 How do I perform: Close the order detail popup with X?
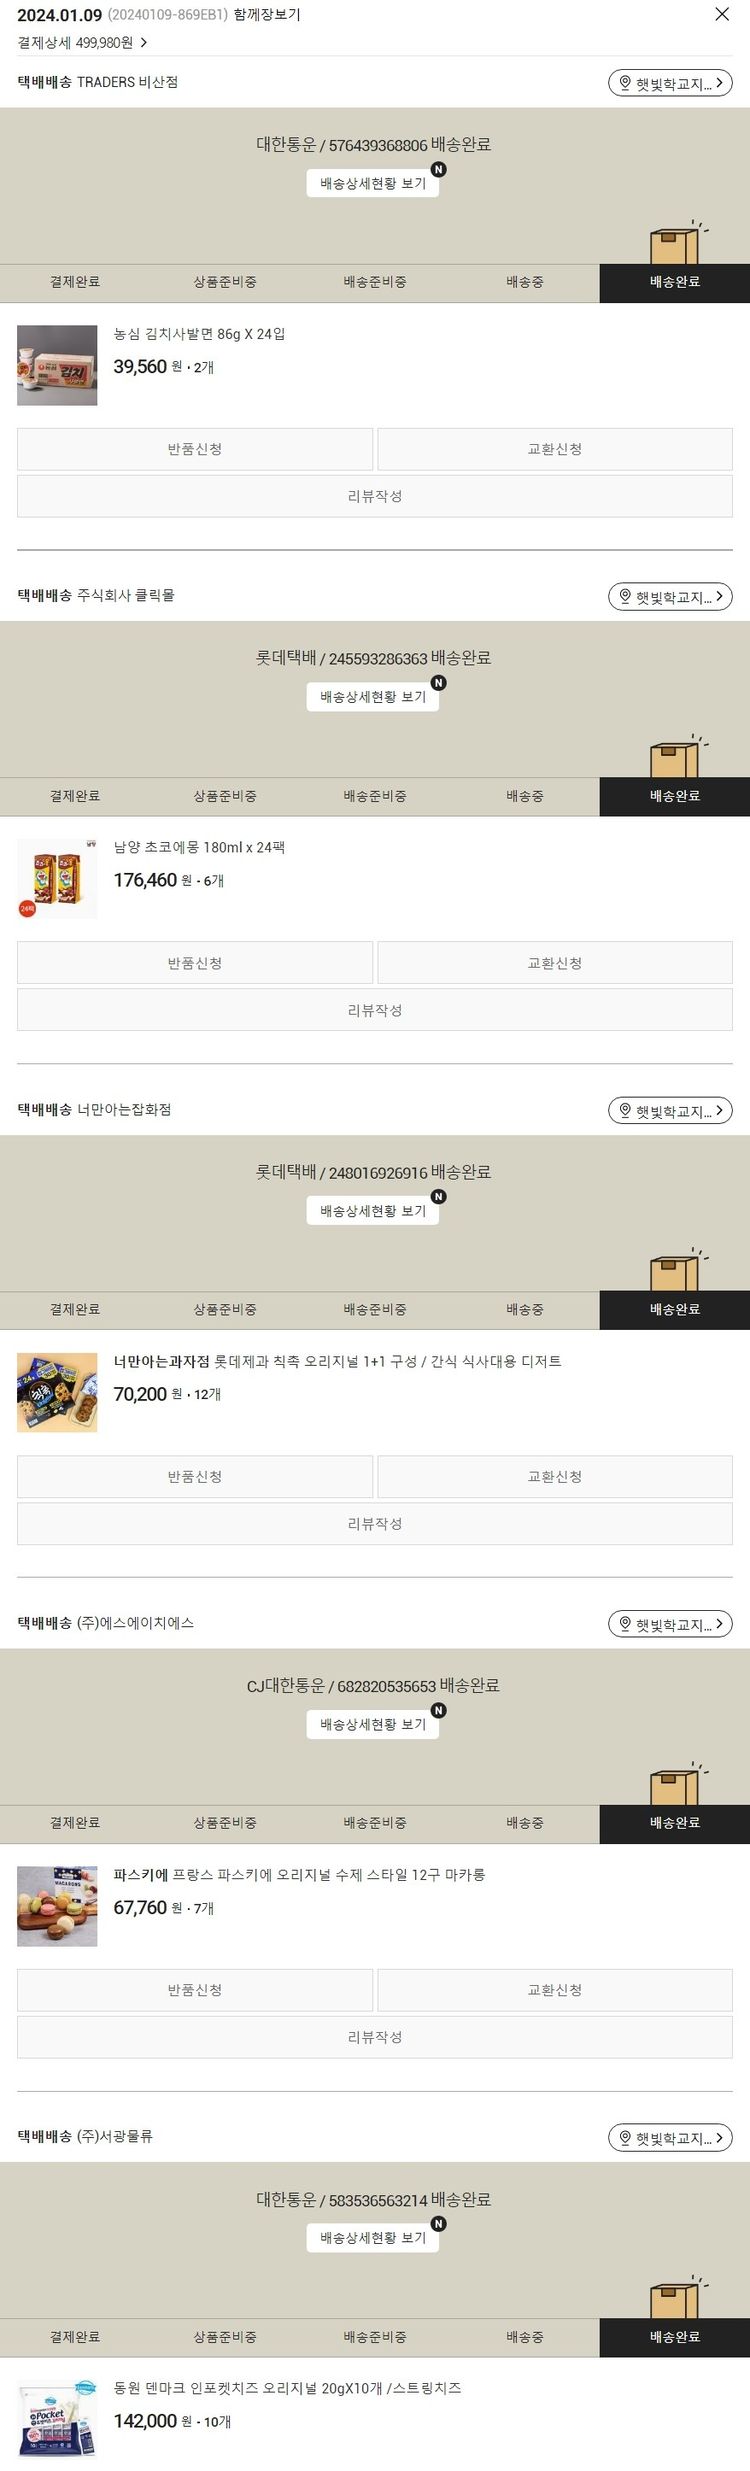point(722,14)
